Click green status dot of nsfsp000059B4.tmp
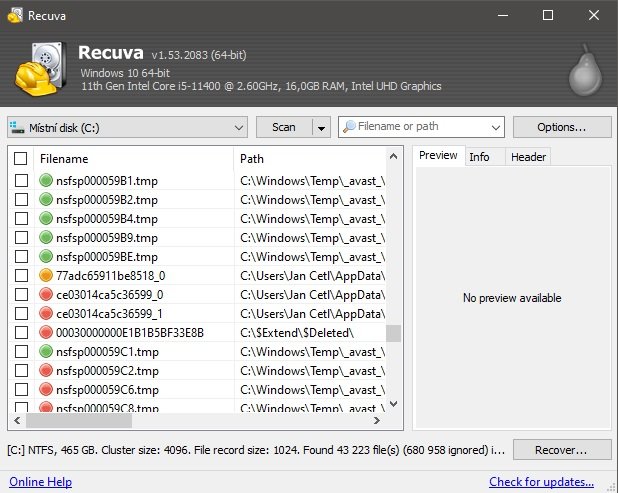The height and width of the screenshot is (493, 618). (46, 218)
